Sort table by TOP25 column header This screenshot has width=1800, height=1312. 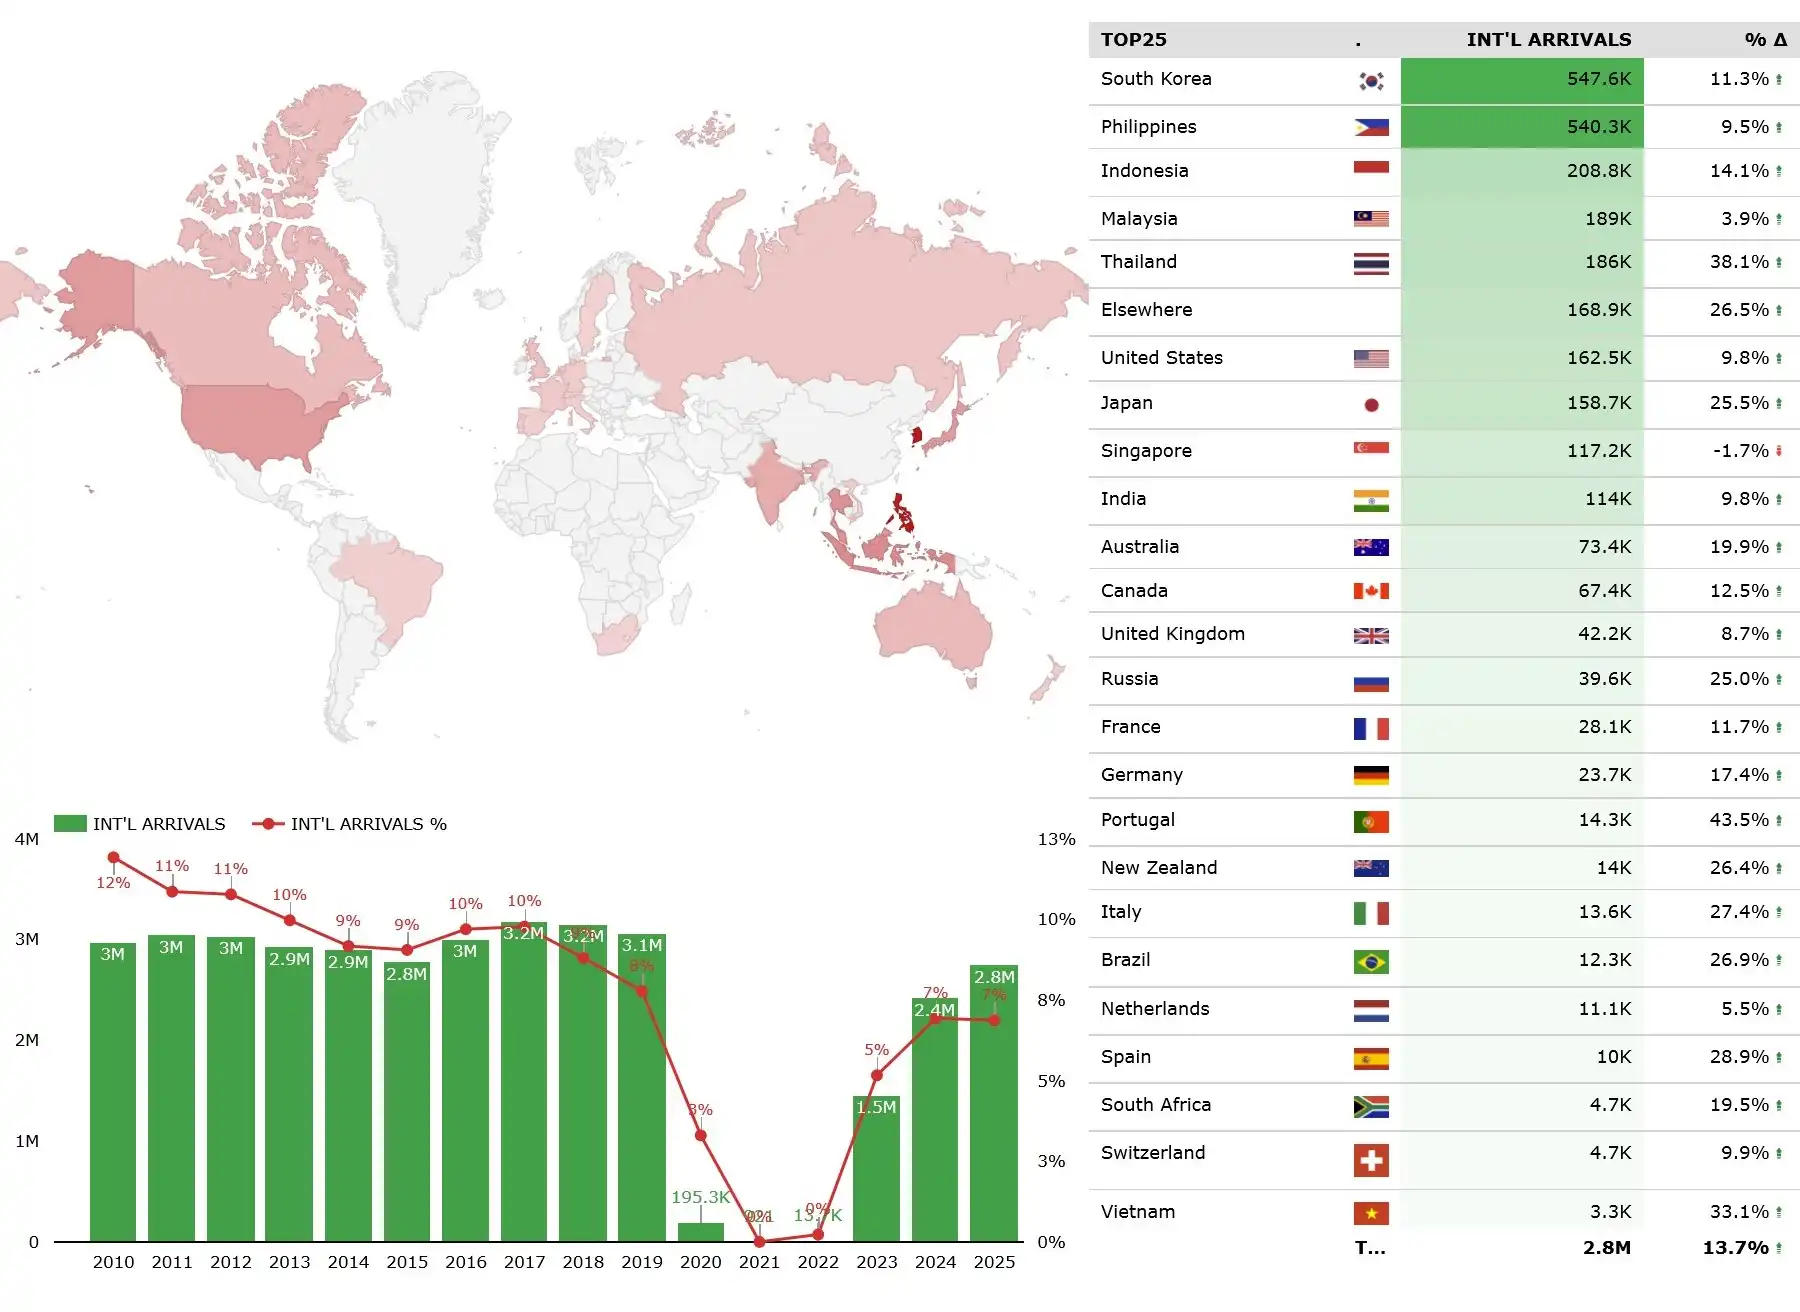click(x=1133, y=39)
